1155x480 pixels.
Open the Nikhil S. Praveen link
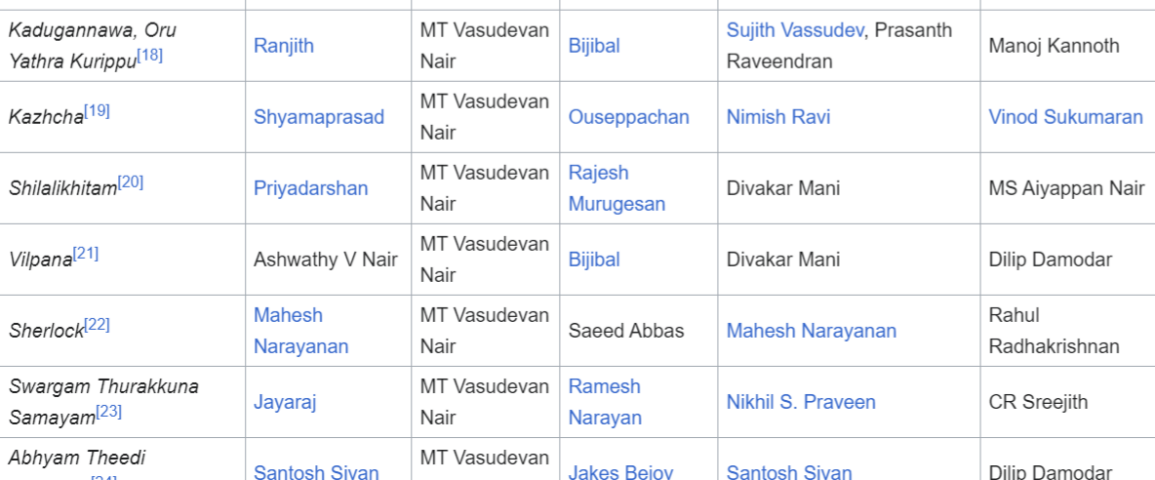[801, 402]
